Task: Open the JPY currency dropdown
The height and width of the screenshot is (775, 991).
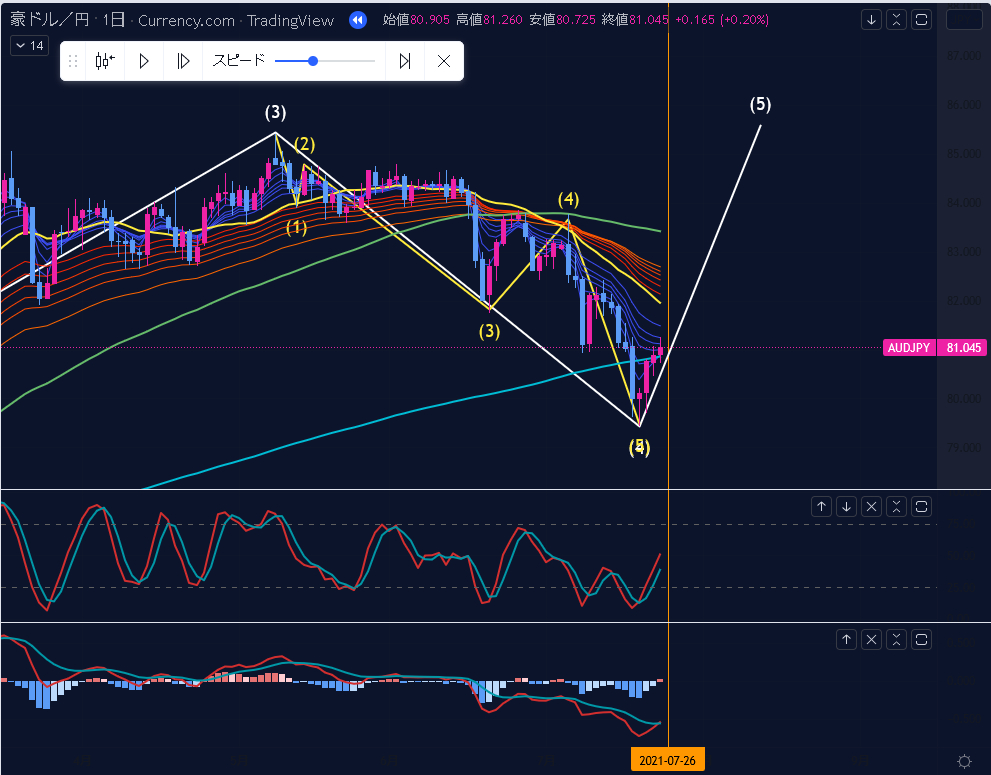Action: 964,20
